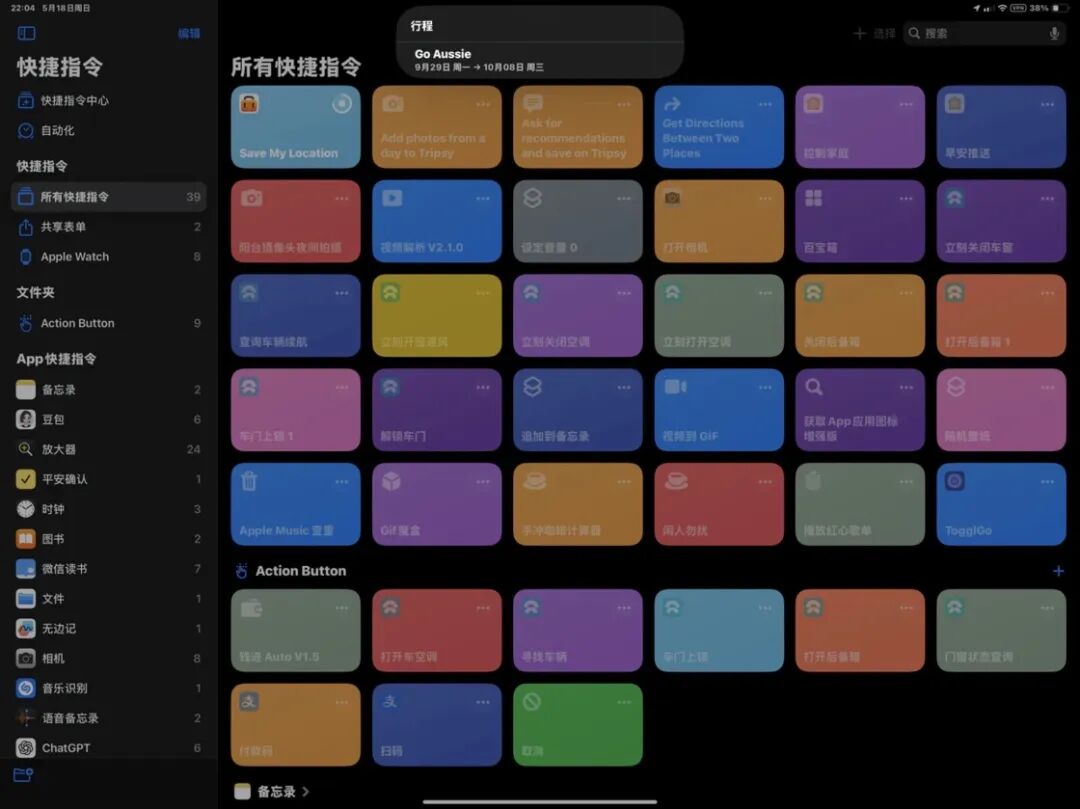Viewport: 1080px width, 809px height.
Task: Open 相机 app shortcuts in sidebar
Action: 109,658
